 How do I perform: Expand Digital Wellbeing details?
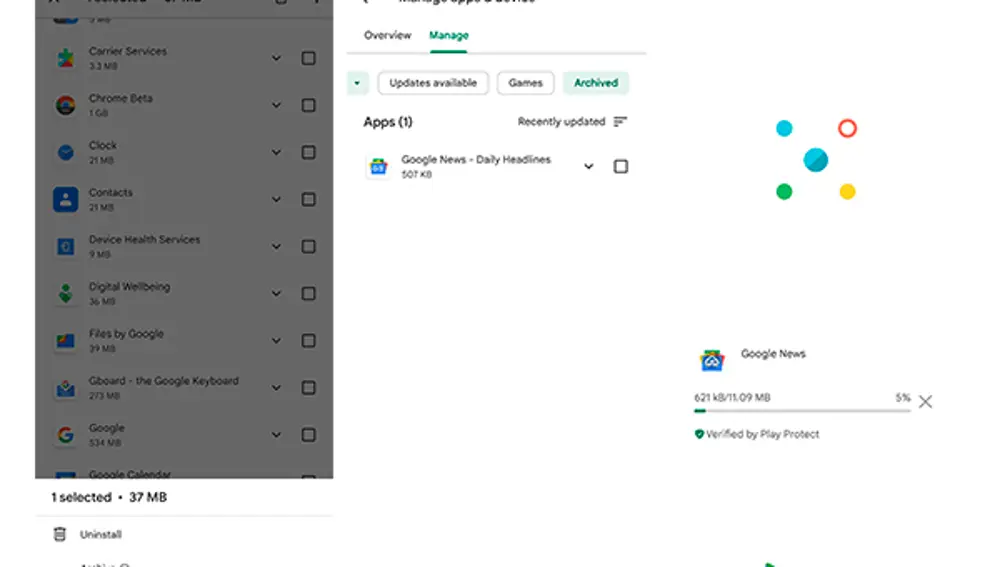pyautogui.click(x=276, y=293)
